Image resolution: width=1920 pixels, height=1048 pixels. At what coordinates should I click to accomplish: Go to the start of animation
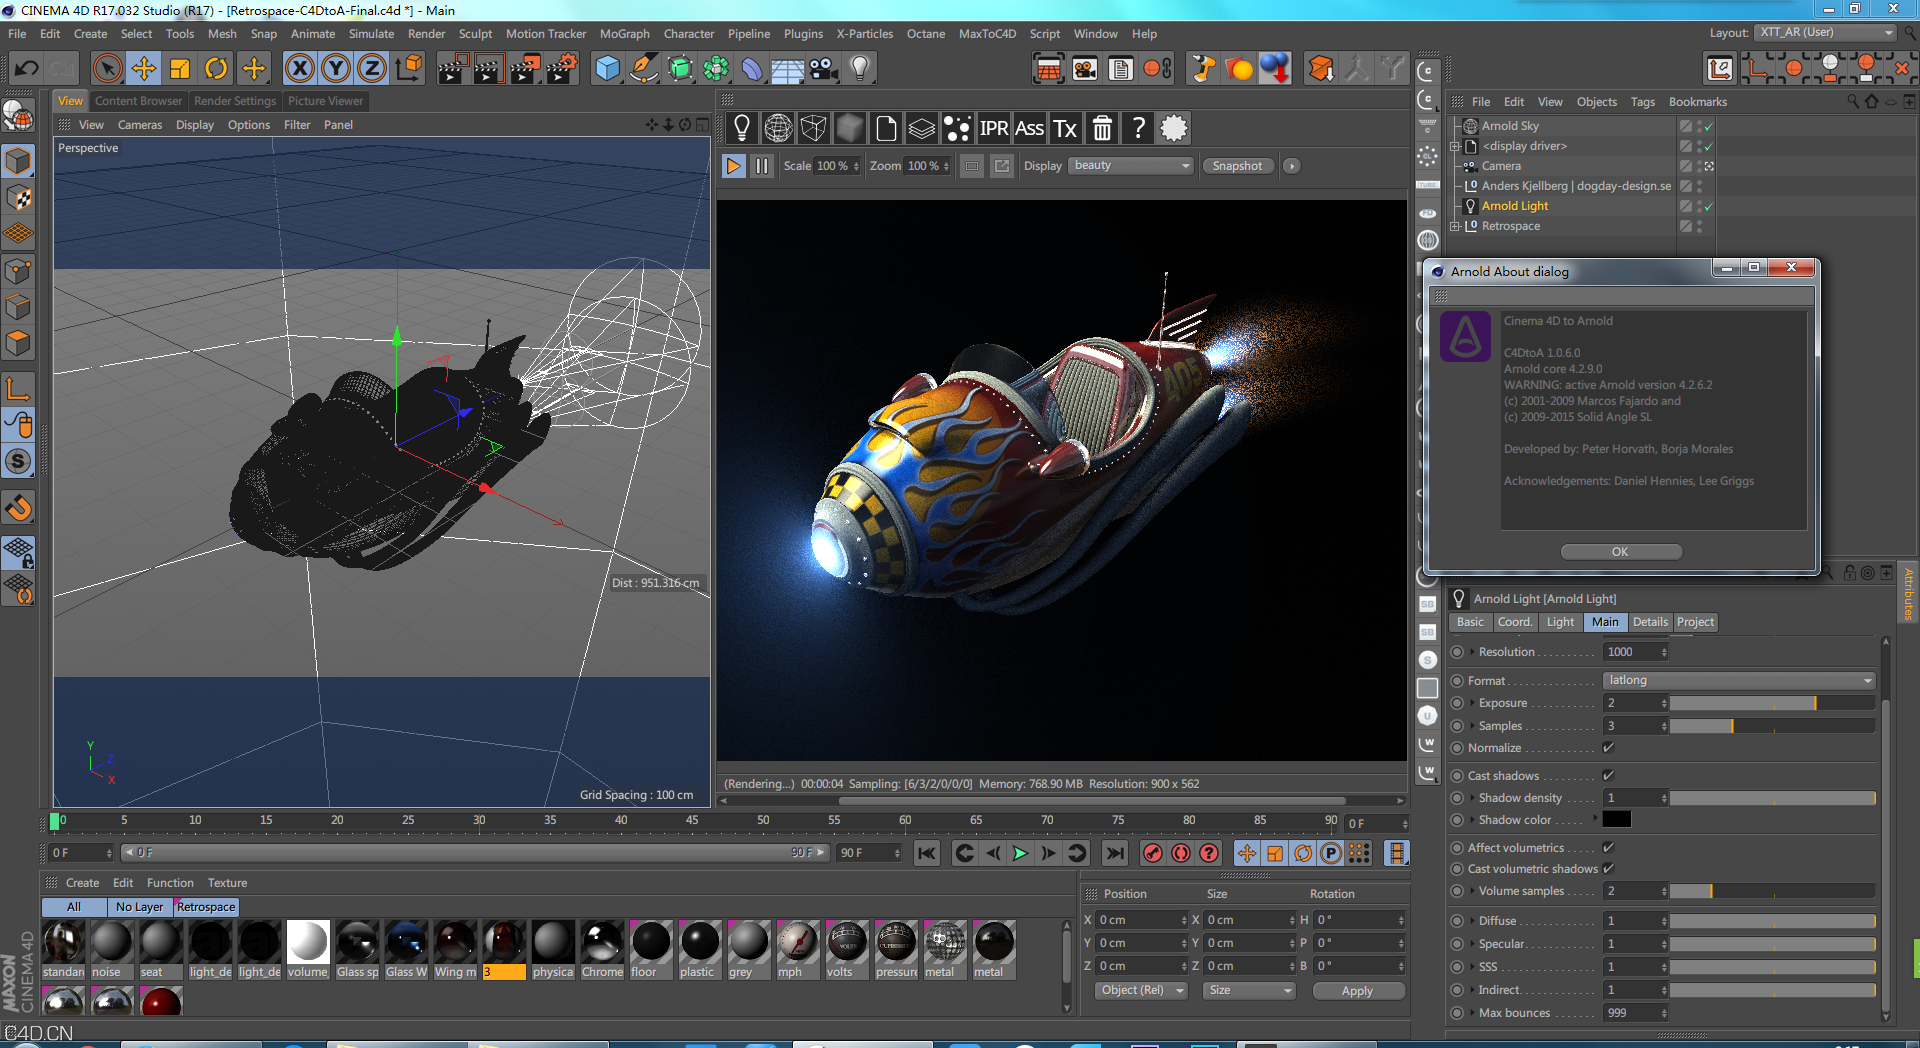pyautogui.click(x=927, y=853)
